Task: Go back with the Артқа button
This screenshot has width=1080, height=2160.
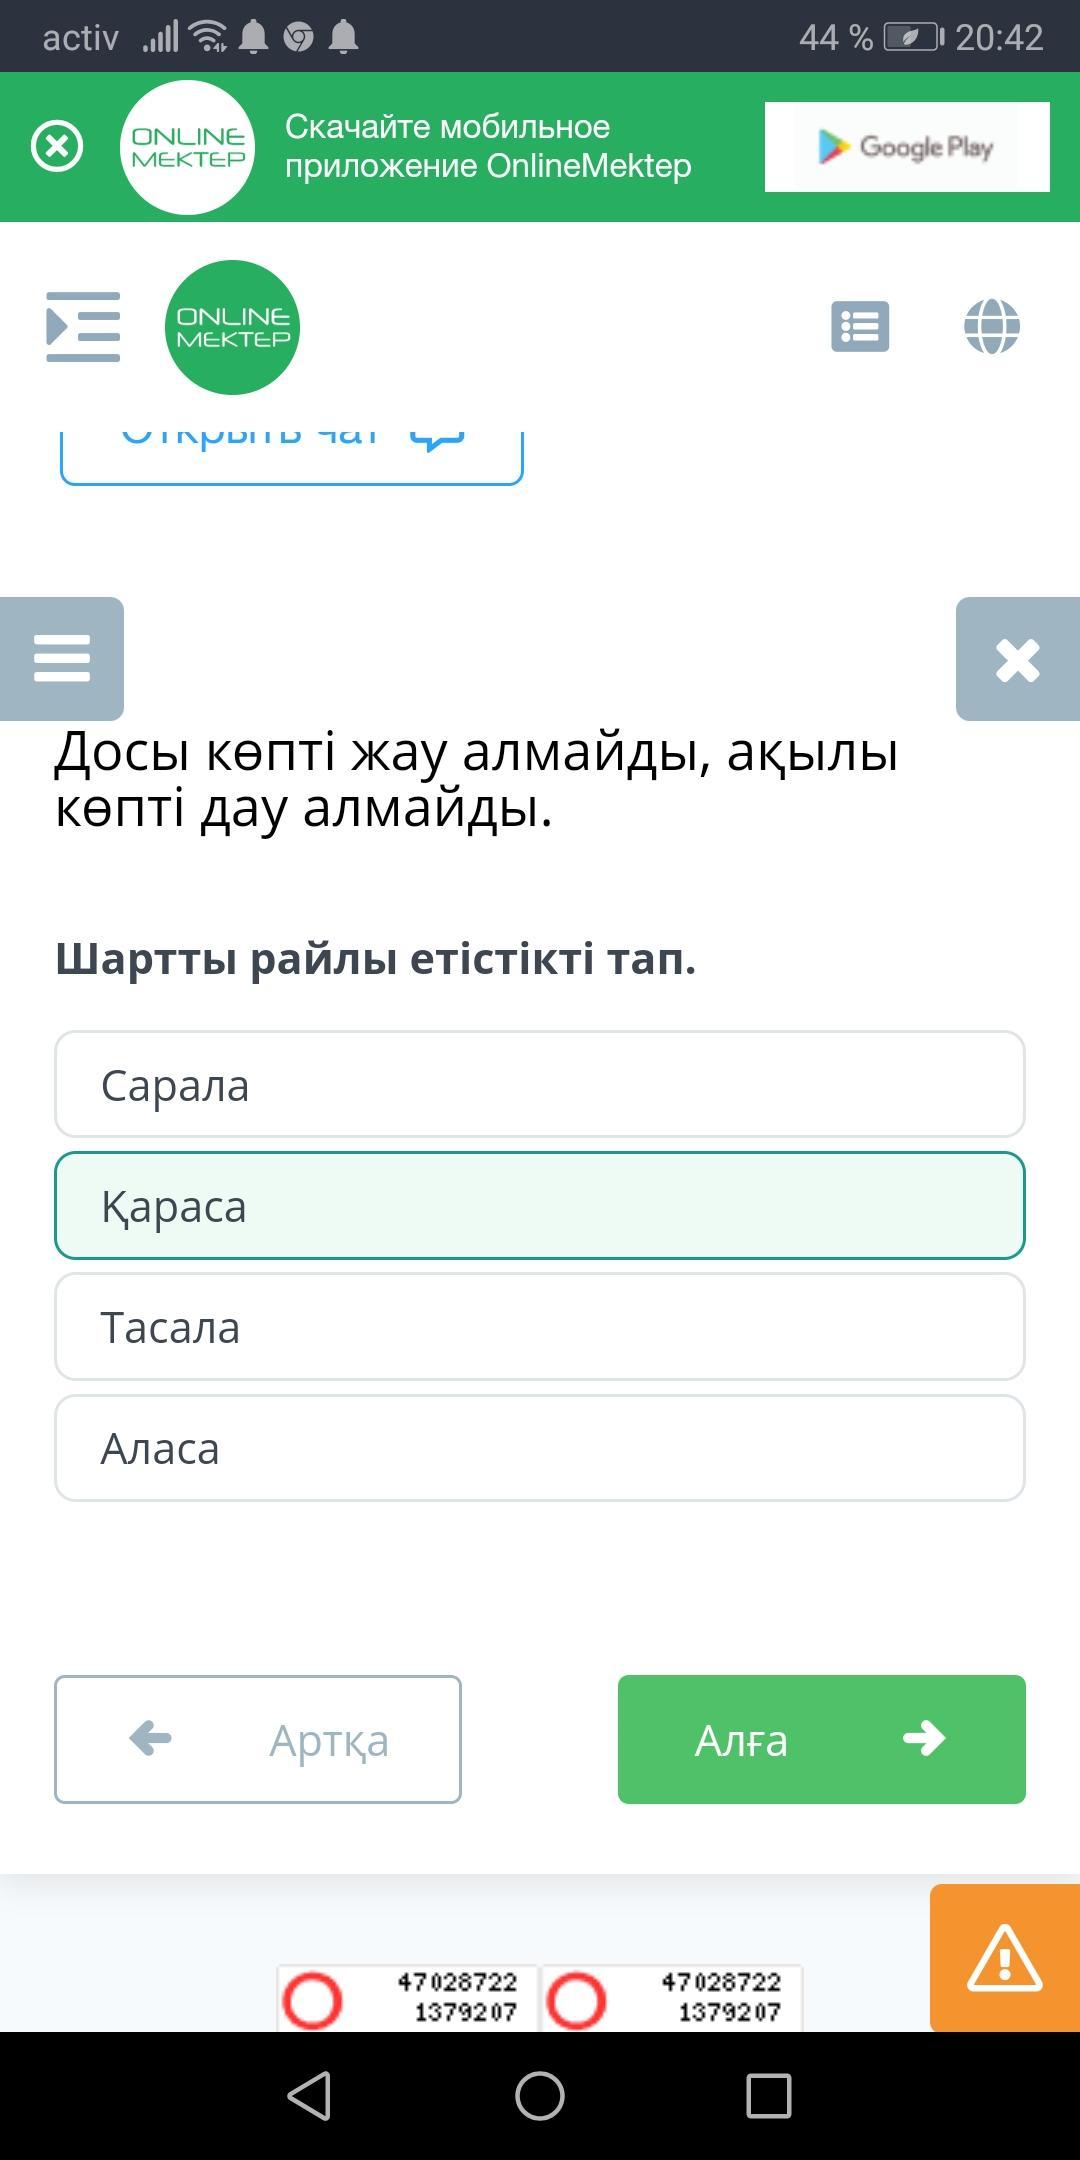Action: (258, 1740)
